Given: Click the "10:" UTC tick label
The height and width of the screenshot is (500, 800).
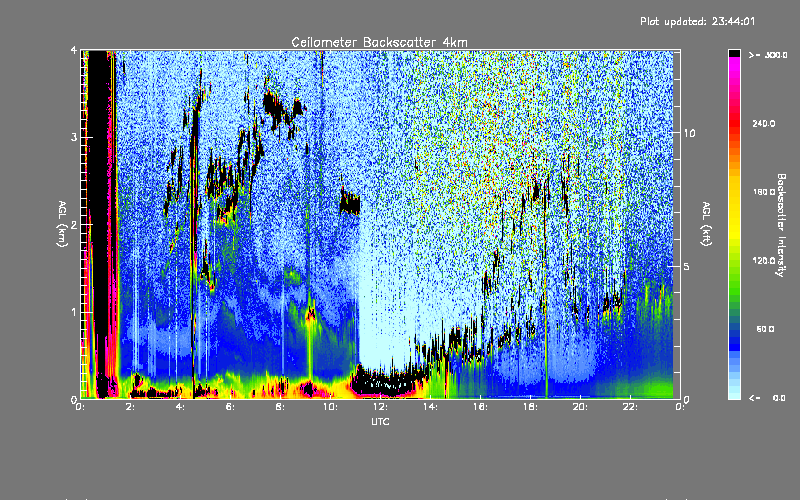Looking at the screenshot, I should tap(330, 407).
